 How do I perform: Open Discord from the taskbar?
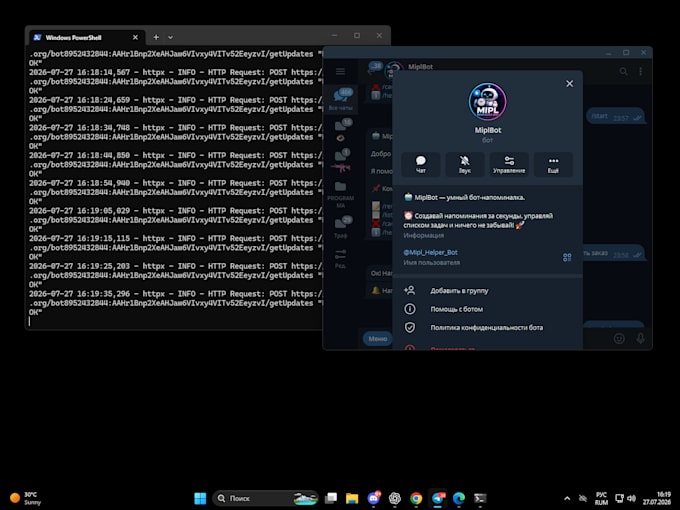pos(373,498)
